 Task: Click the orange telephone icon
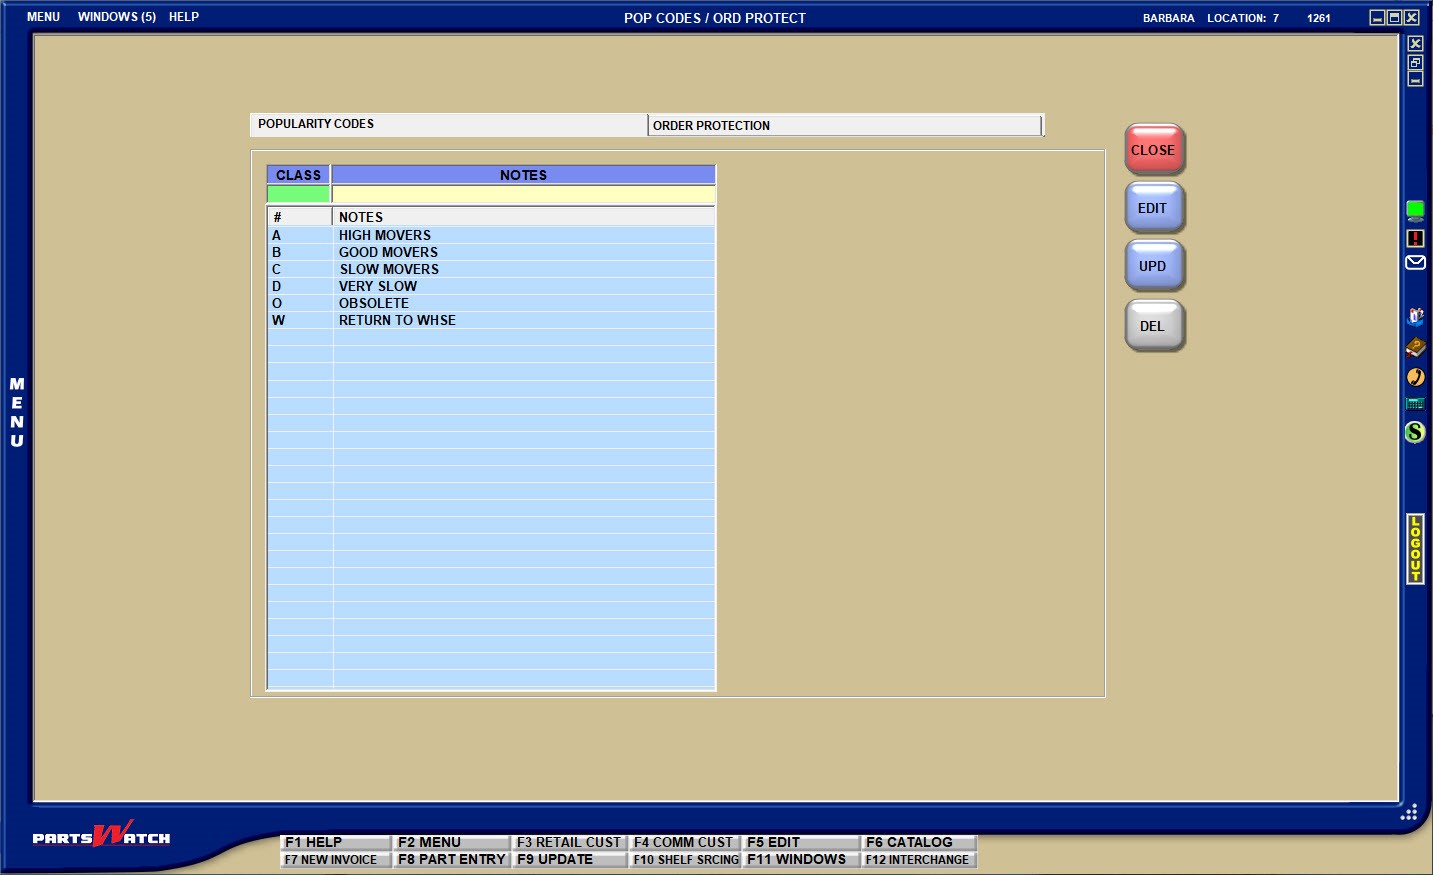coord(1415,377)
